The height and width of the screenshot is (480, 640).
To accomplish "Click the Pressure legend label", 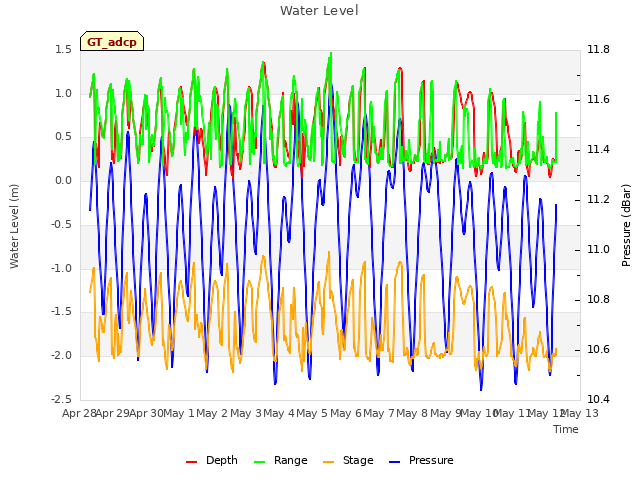I will tap(431, 460).
